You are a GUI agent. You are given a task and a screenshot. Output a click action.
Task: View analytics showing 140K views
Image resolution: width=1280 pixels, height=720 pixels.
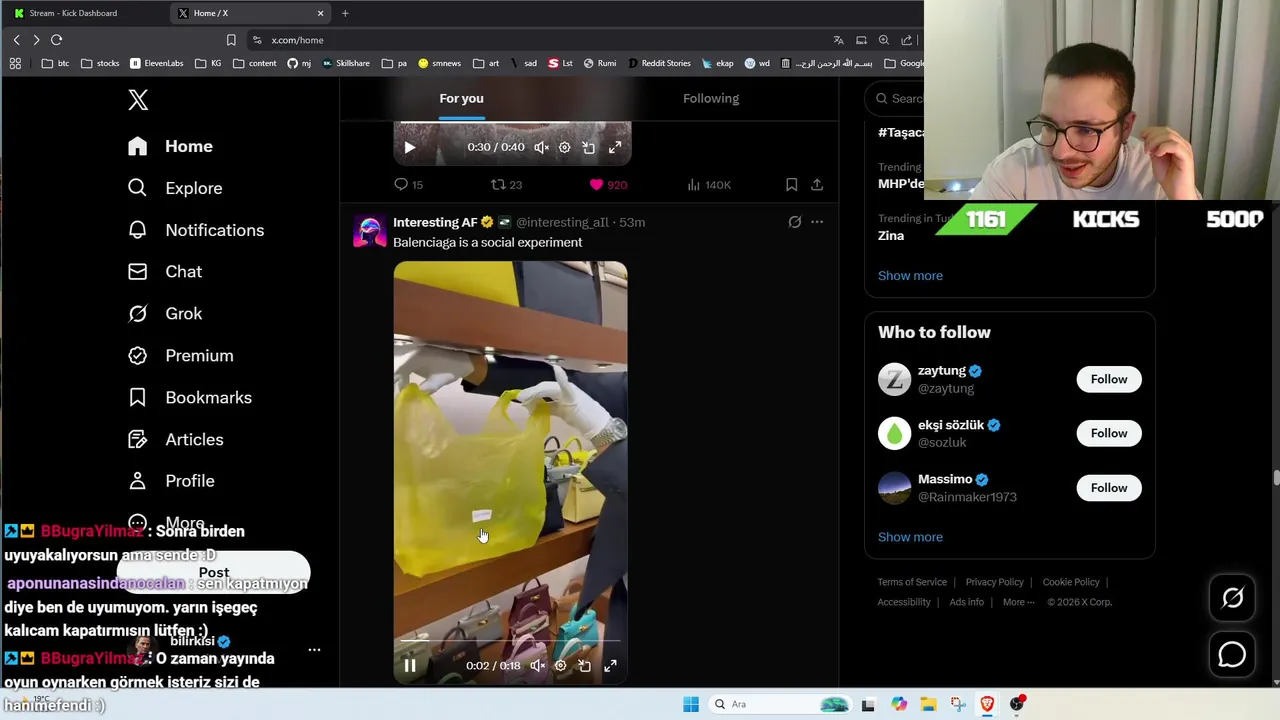pyautogui.click(x=709, y=185)
